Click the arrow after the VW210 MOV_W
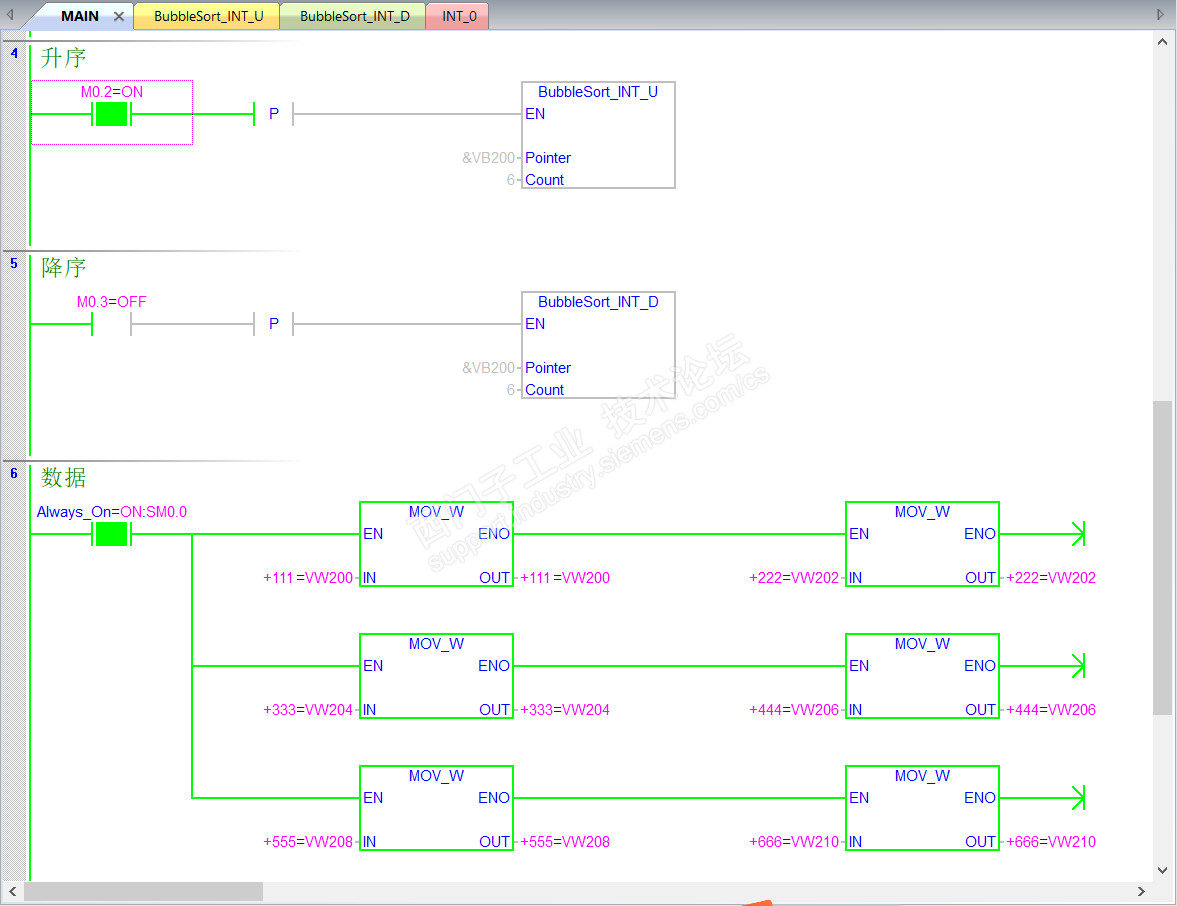 tap(1078, 799)
